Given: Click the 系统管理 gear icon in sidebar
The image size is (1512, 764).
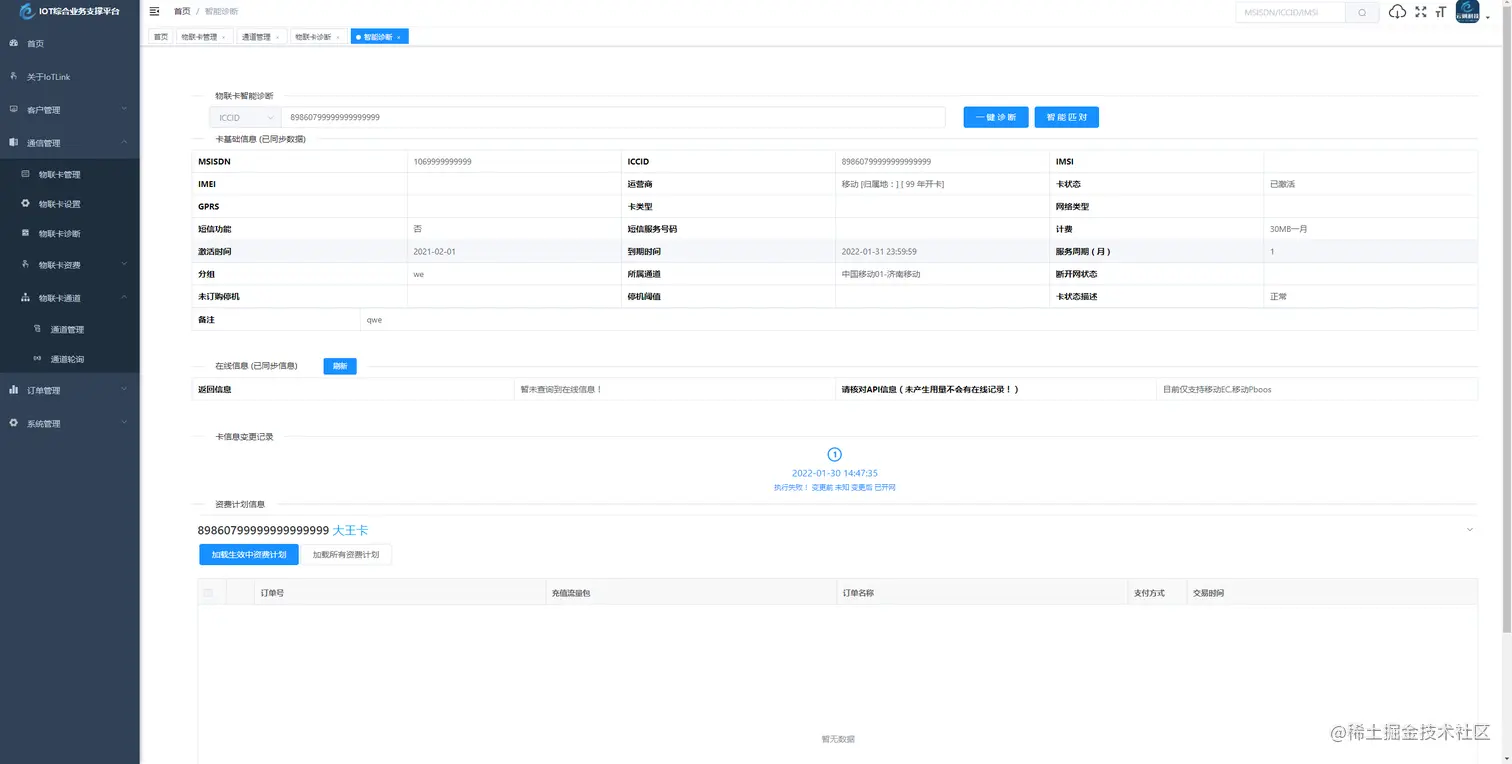Looking at the screenshot, I should pyautogui.click(x=13, y=423).
